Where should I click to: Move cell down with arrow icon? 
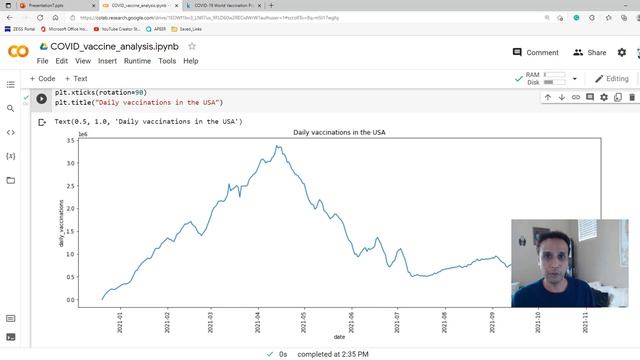pyautogui.click(x=562, y=97)
